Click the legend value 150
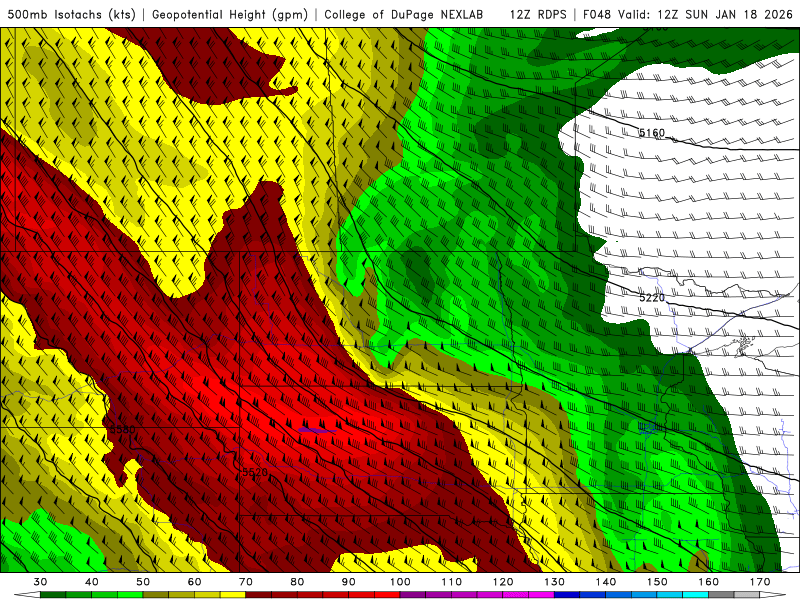 pyautogui.click(x=657, y=582)
